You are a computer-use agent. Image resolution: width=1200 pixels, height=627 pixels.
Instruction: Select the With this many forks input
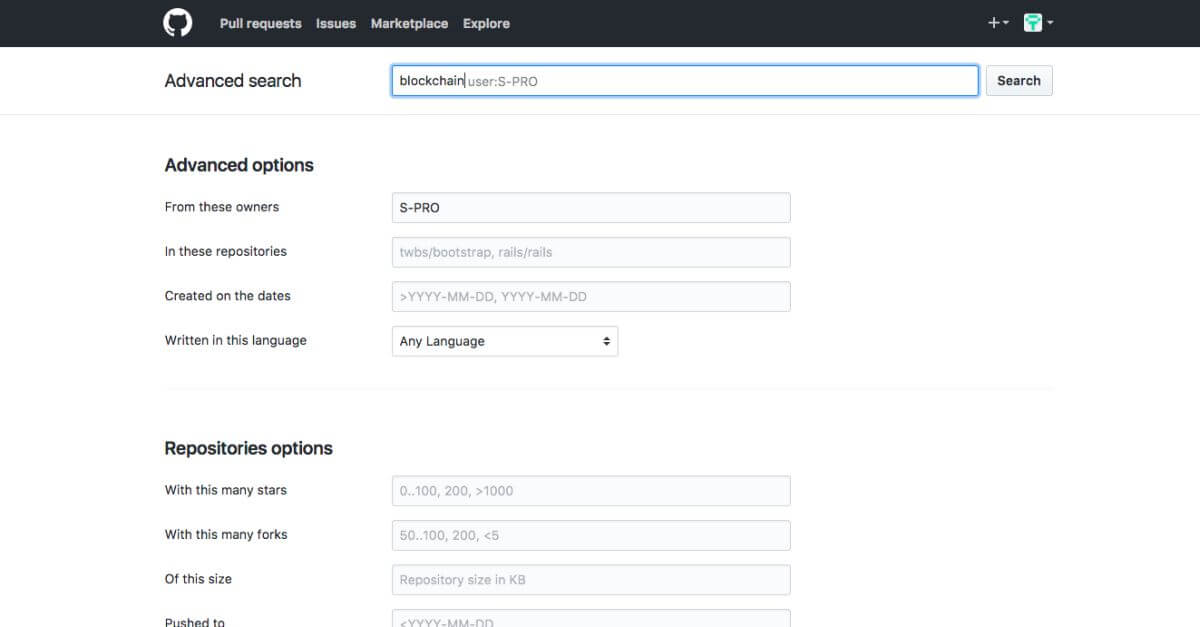click(590, 535)
